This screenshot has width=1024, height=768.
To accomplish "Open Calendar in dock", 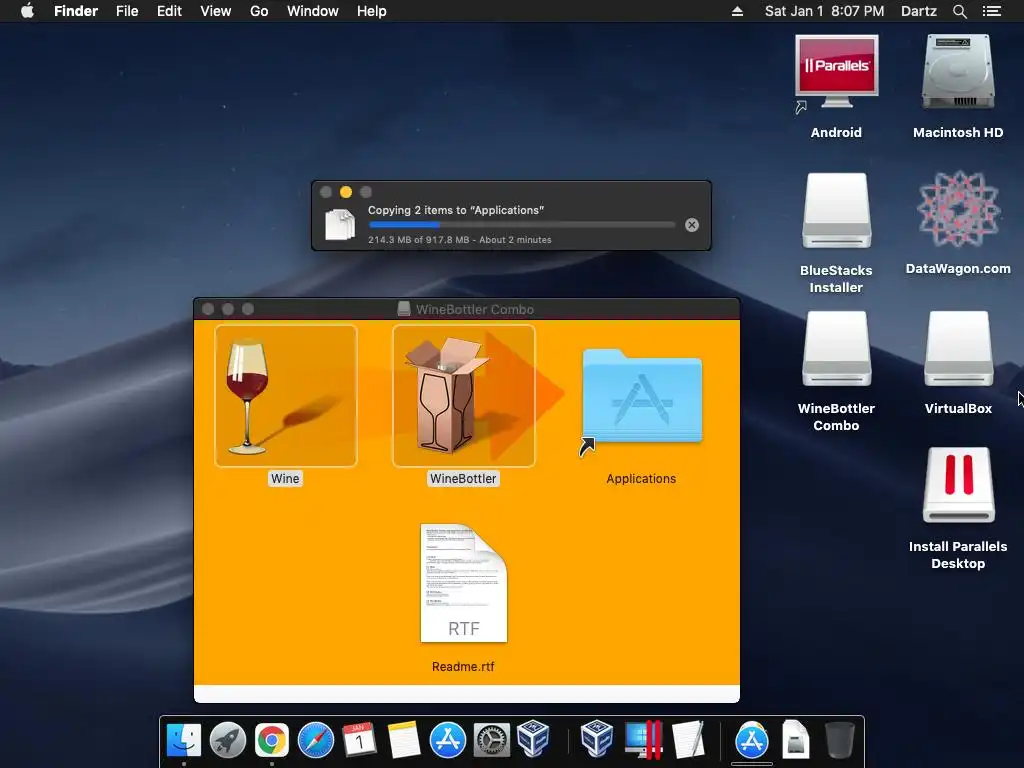I will 359,739.
